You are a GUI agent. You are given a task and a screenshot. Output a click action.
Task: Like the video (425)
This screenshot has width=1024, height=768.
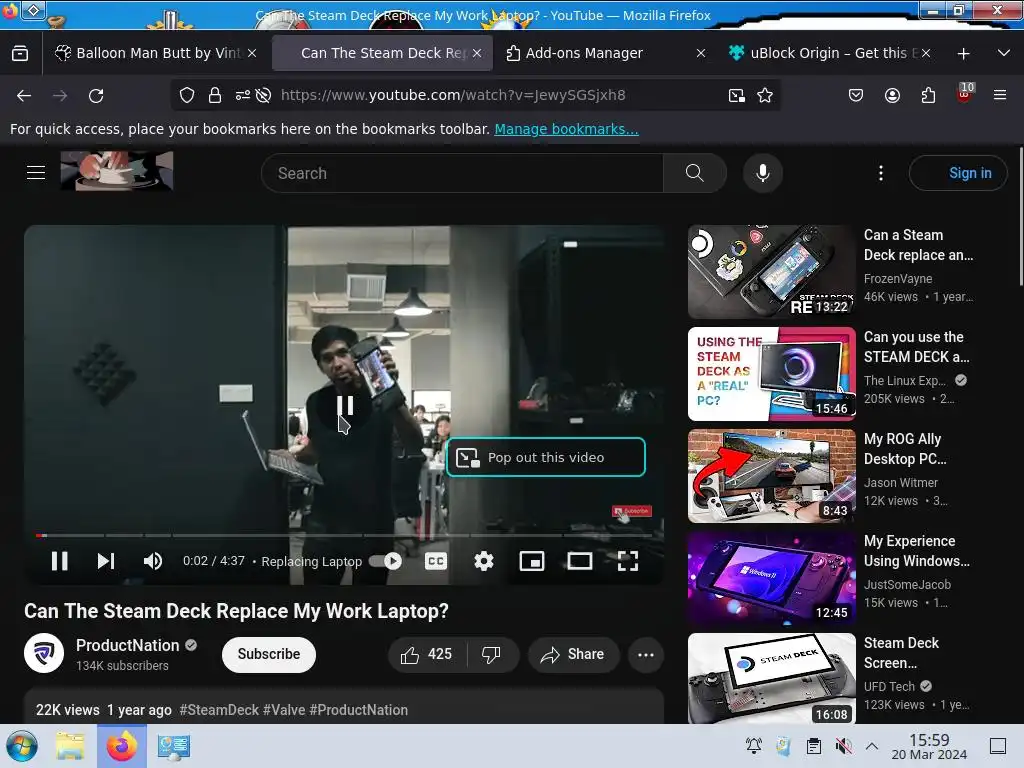click(427, 654)
